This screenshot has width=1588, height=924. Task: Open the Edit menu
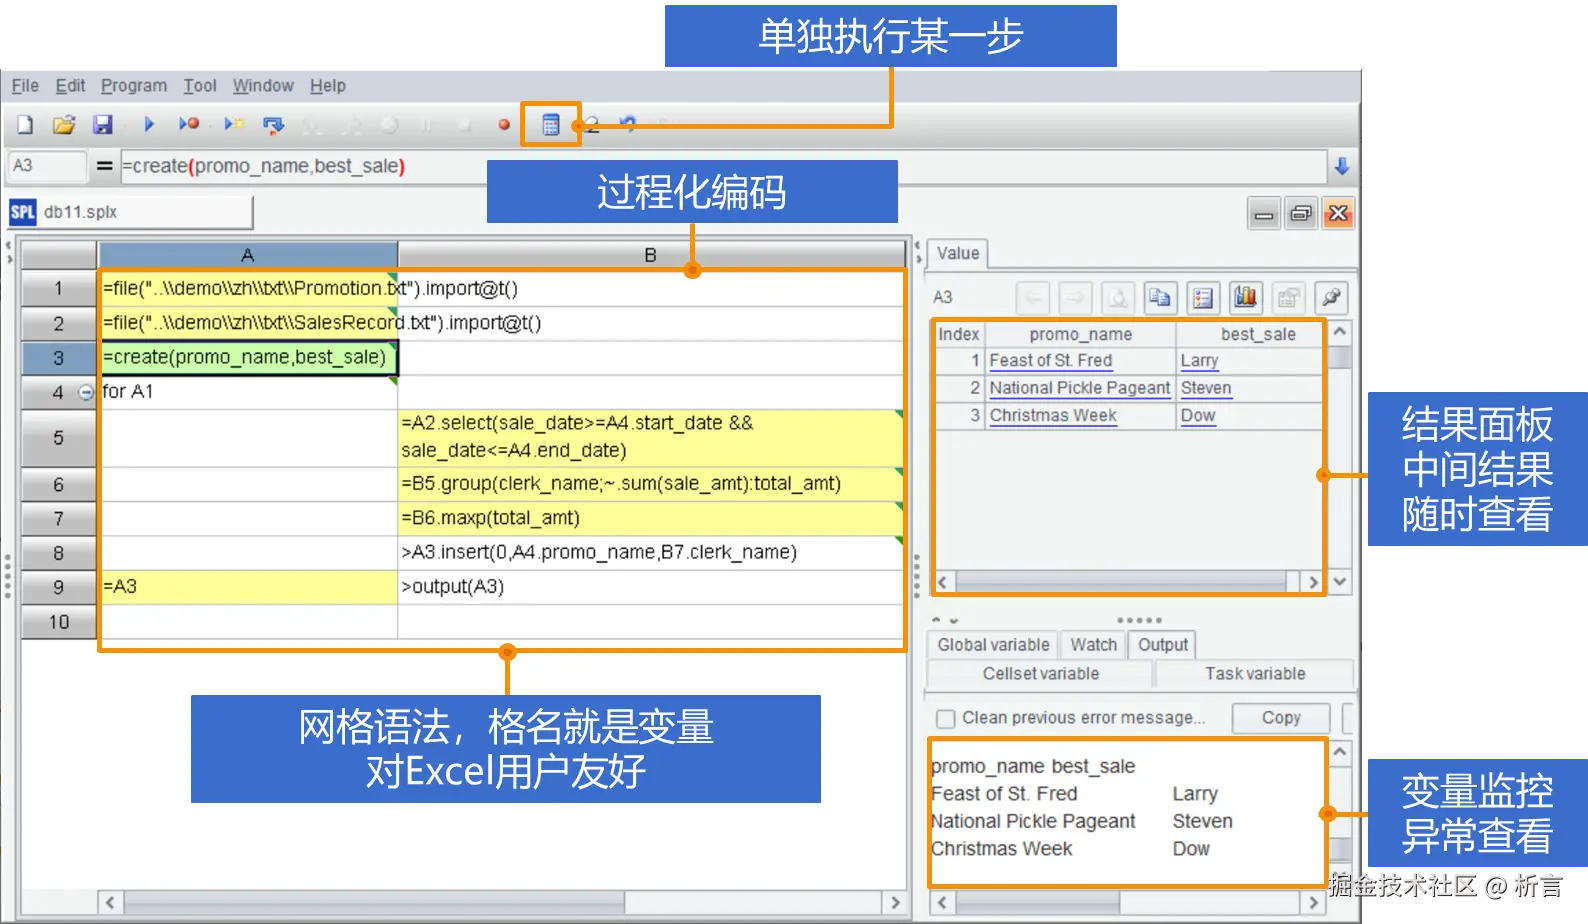coord(70,86)
